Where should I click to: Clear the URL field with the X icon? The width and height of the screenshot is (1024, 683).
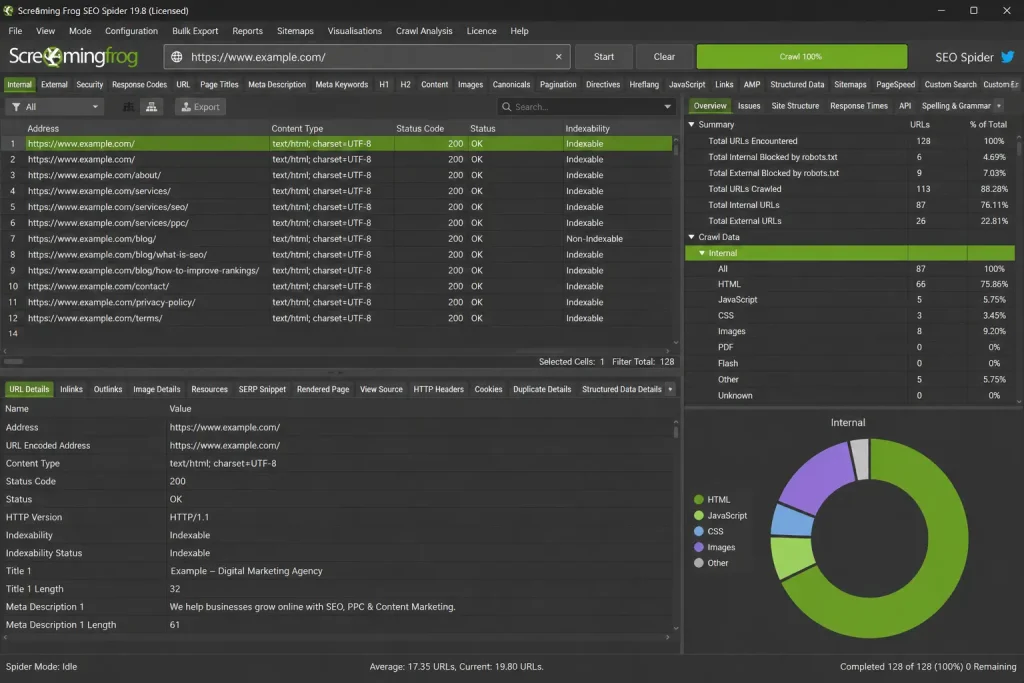558,57
